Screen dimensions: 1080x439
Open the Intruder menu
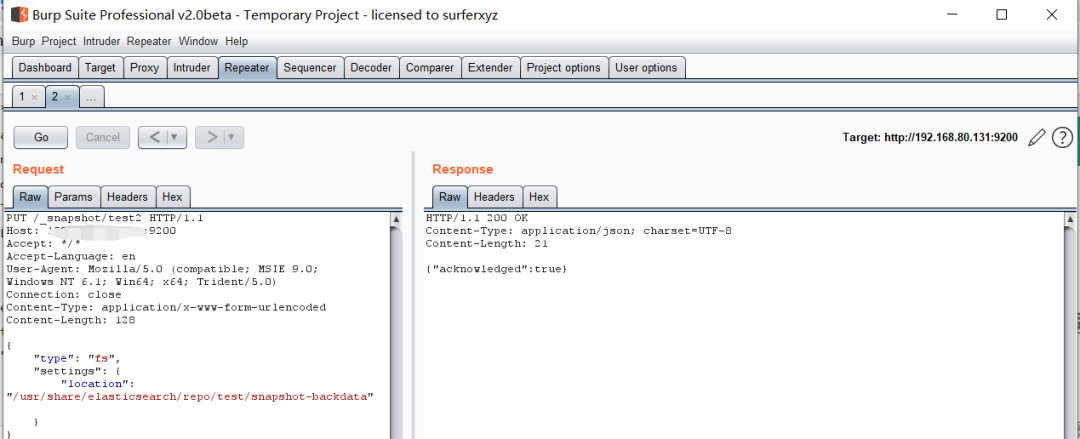(101, 41)
